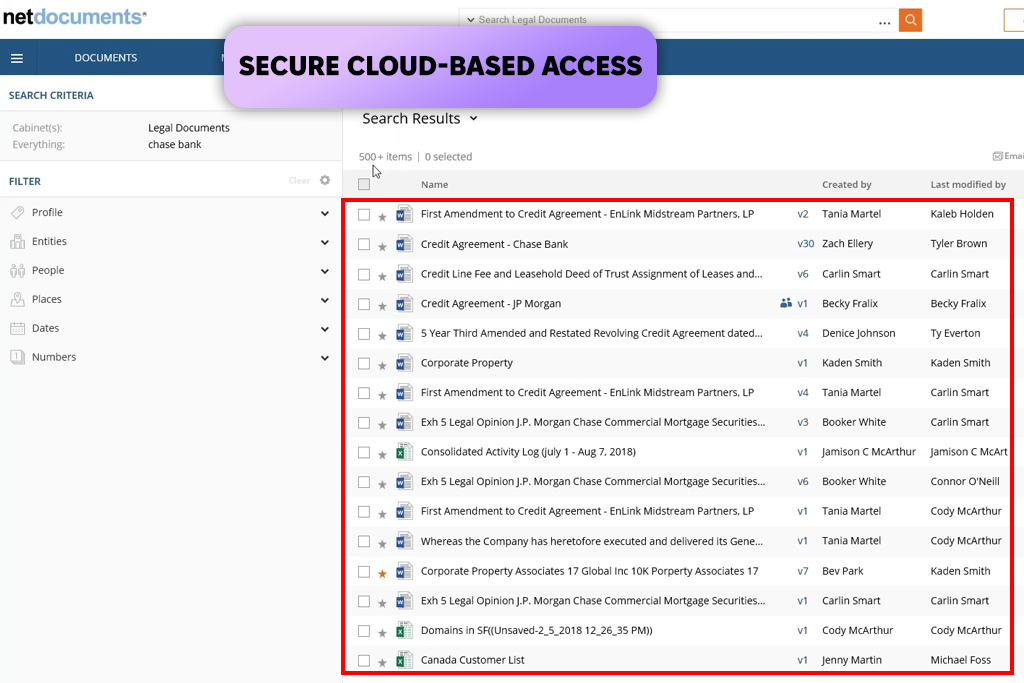The image size is (1024, 683).
Task: Open Credit Agreement - Chase Bank document
Action: click(494, 244)
